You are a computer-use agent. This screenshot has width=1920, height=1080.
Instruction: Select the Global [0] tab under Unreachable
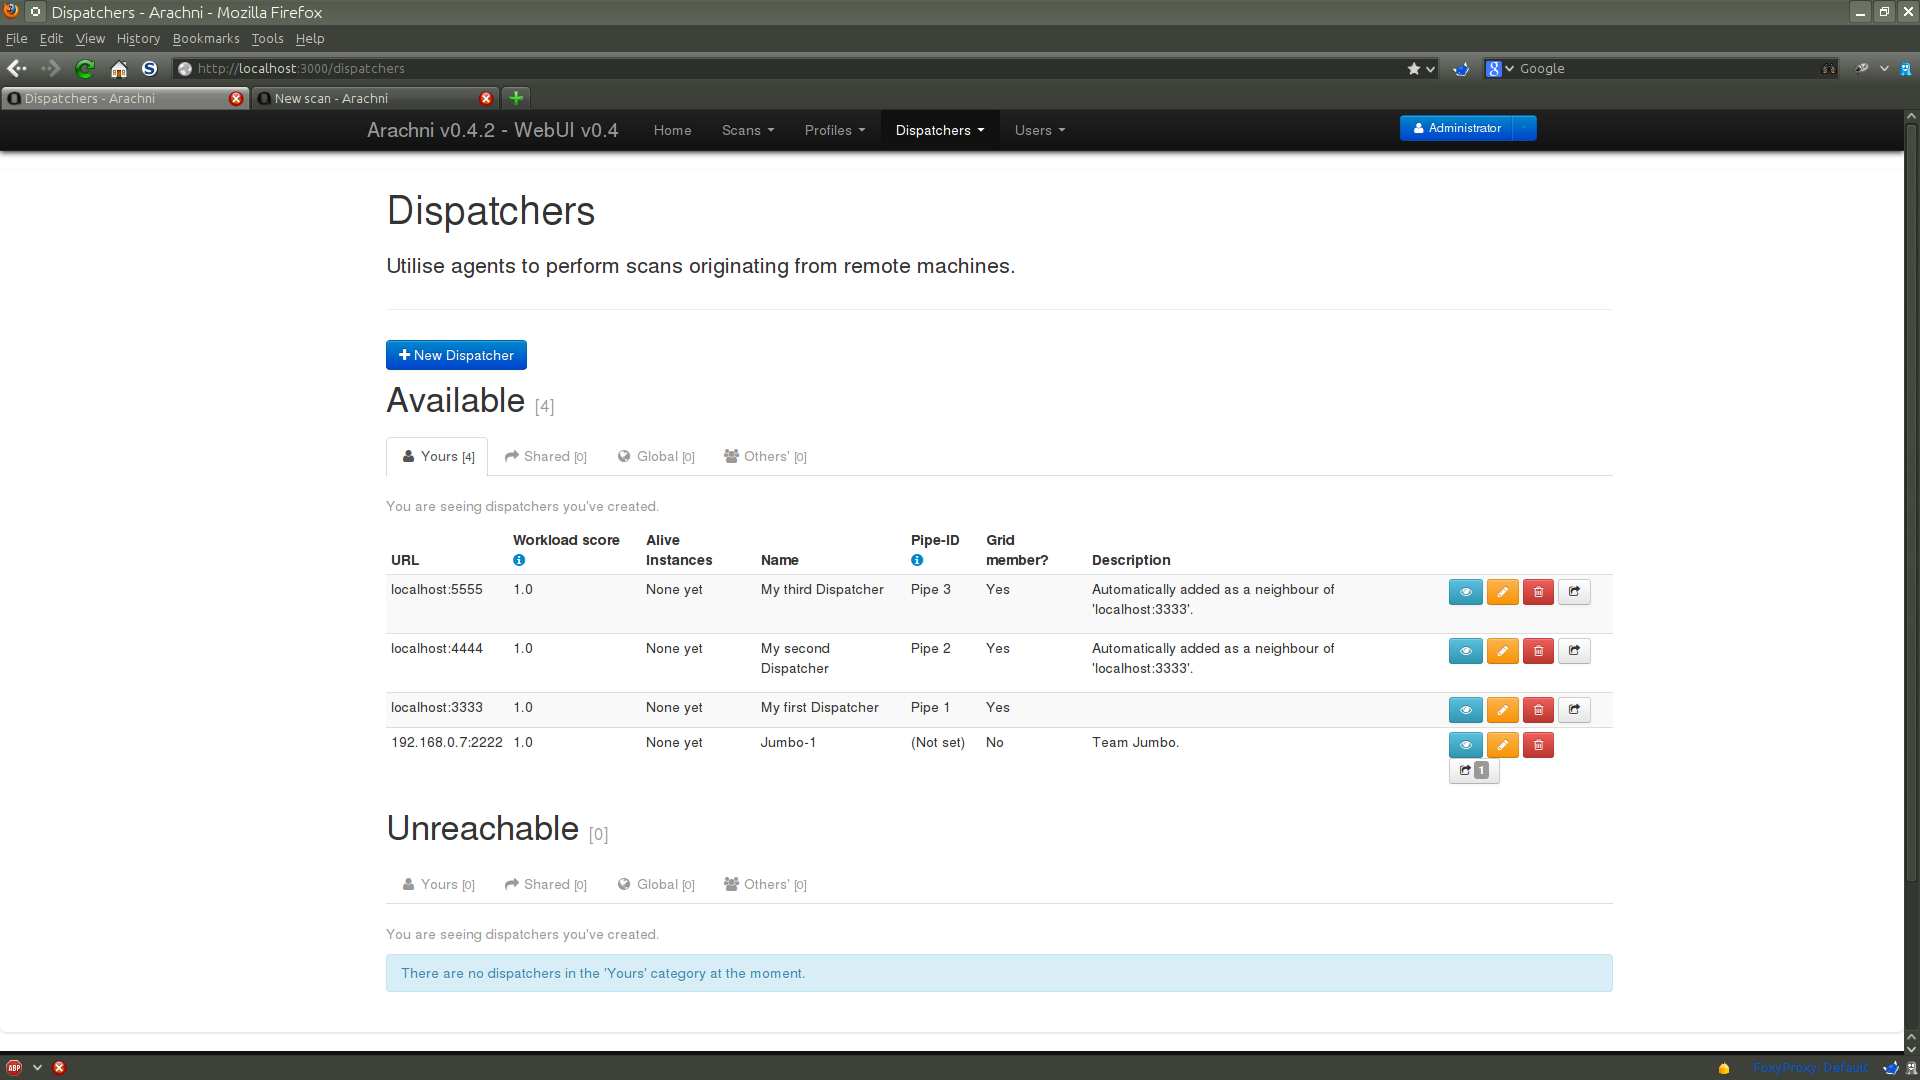coord(656,884)
